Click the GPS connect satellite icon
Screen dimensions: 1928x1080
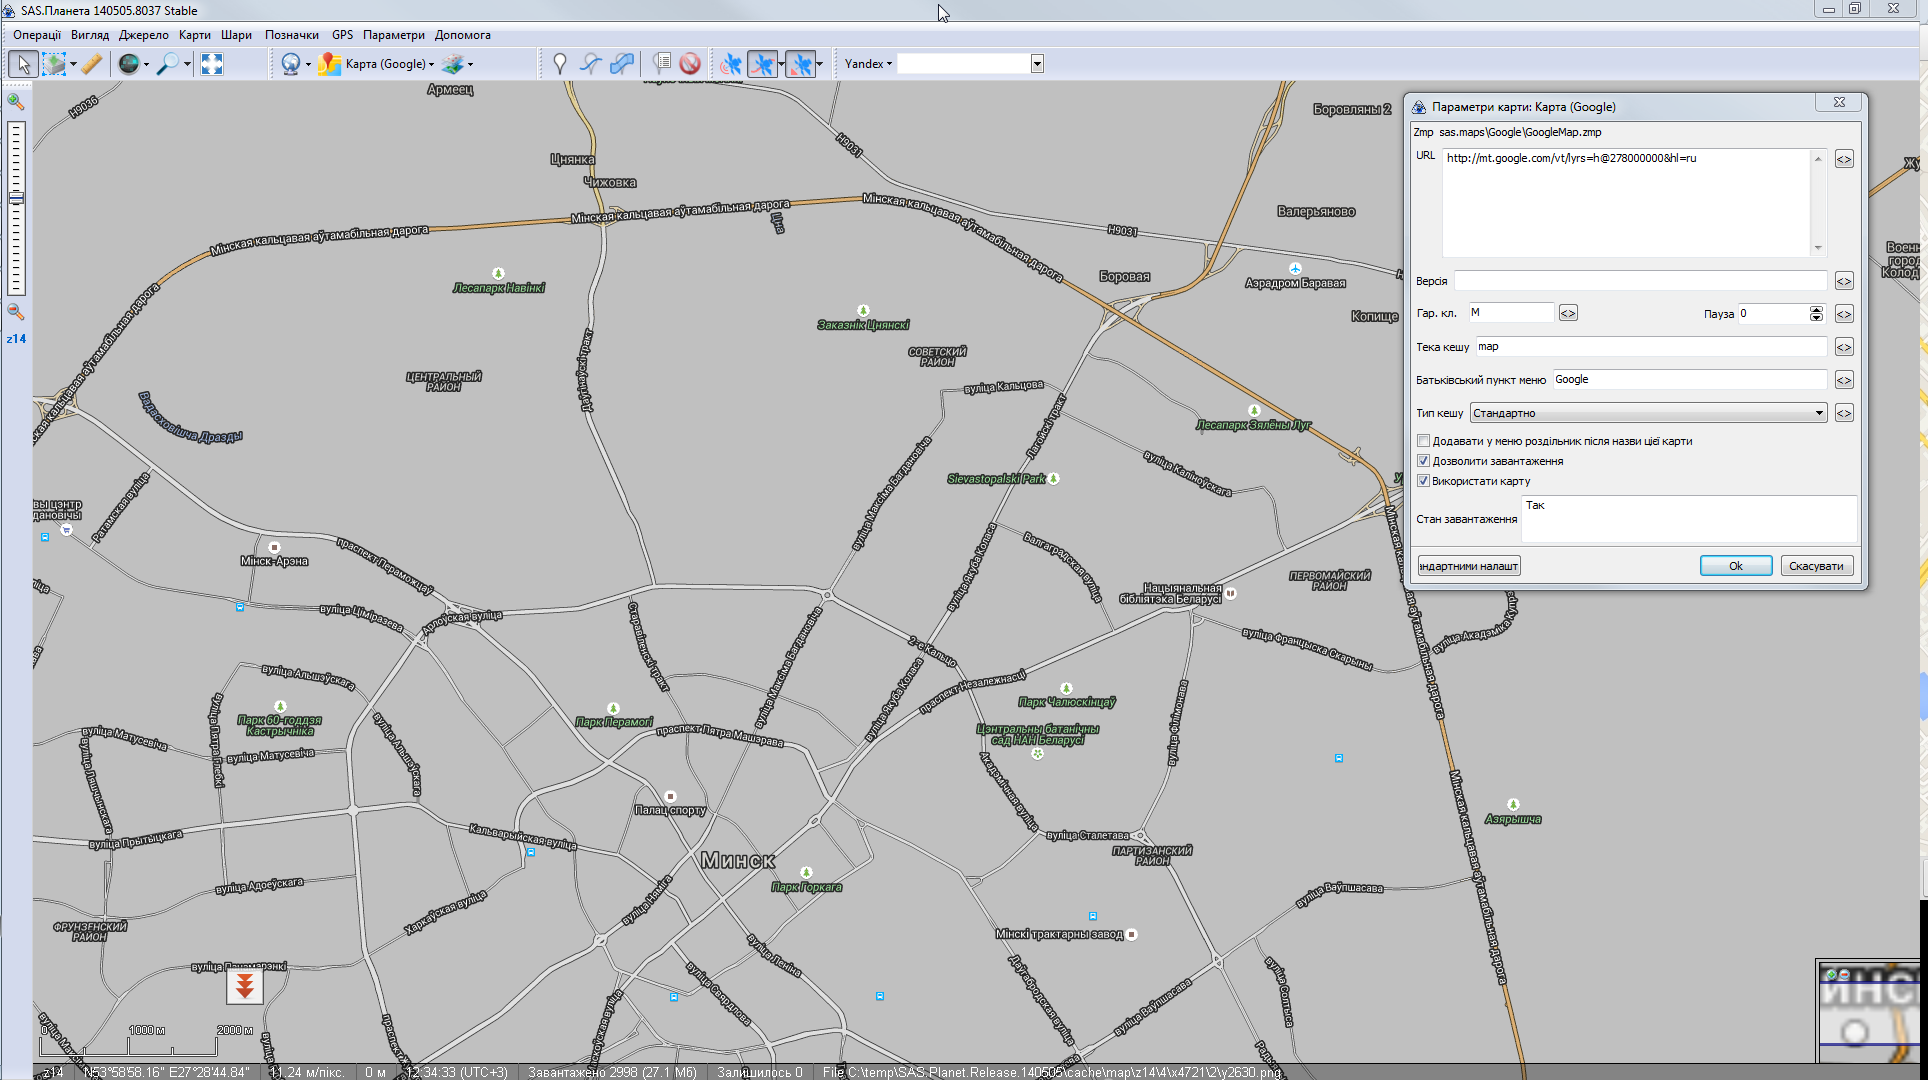point(731,64)
